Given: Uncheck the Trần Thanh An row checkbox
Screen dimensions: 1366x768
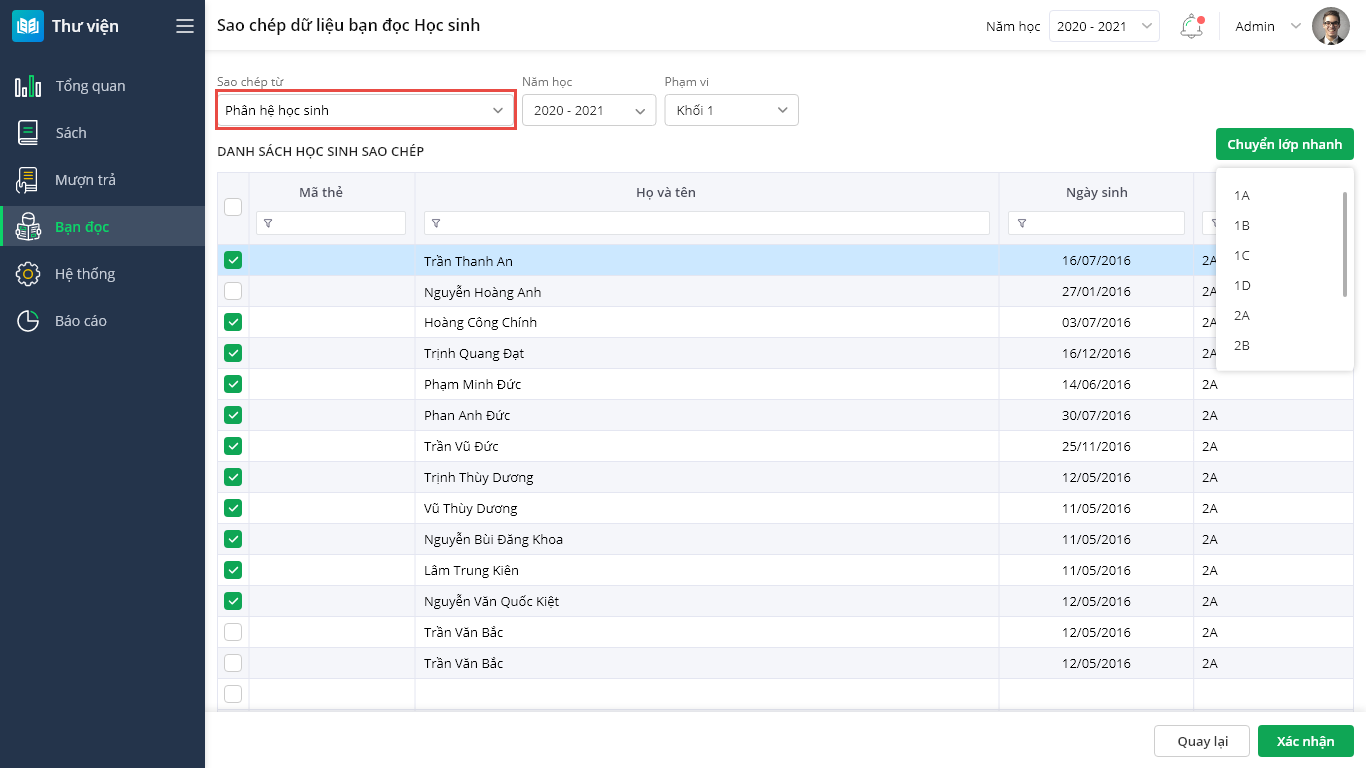Looking at the screenshot, I should pyautogui.click(x=233, y=261).
